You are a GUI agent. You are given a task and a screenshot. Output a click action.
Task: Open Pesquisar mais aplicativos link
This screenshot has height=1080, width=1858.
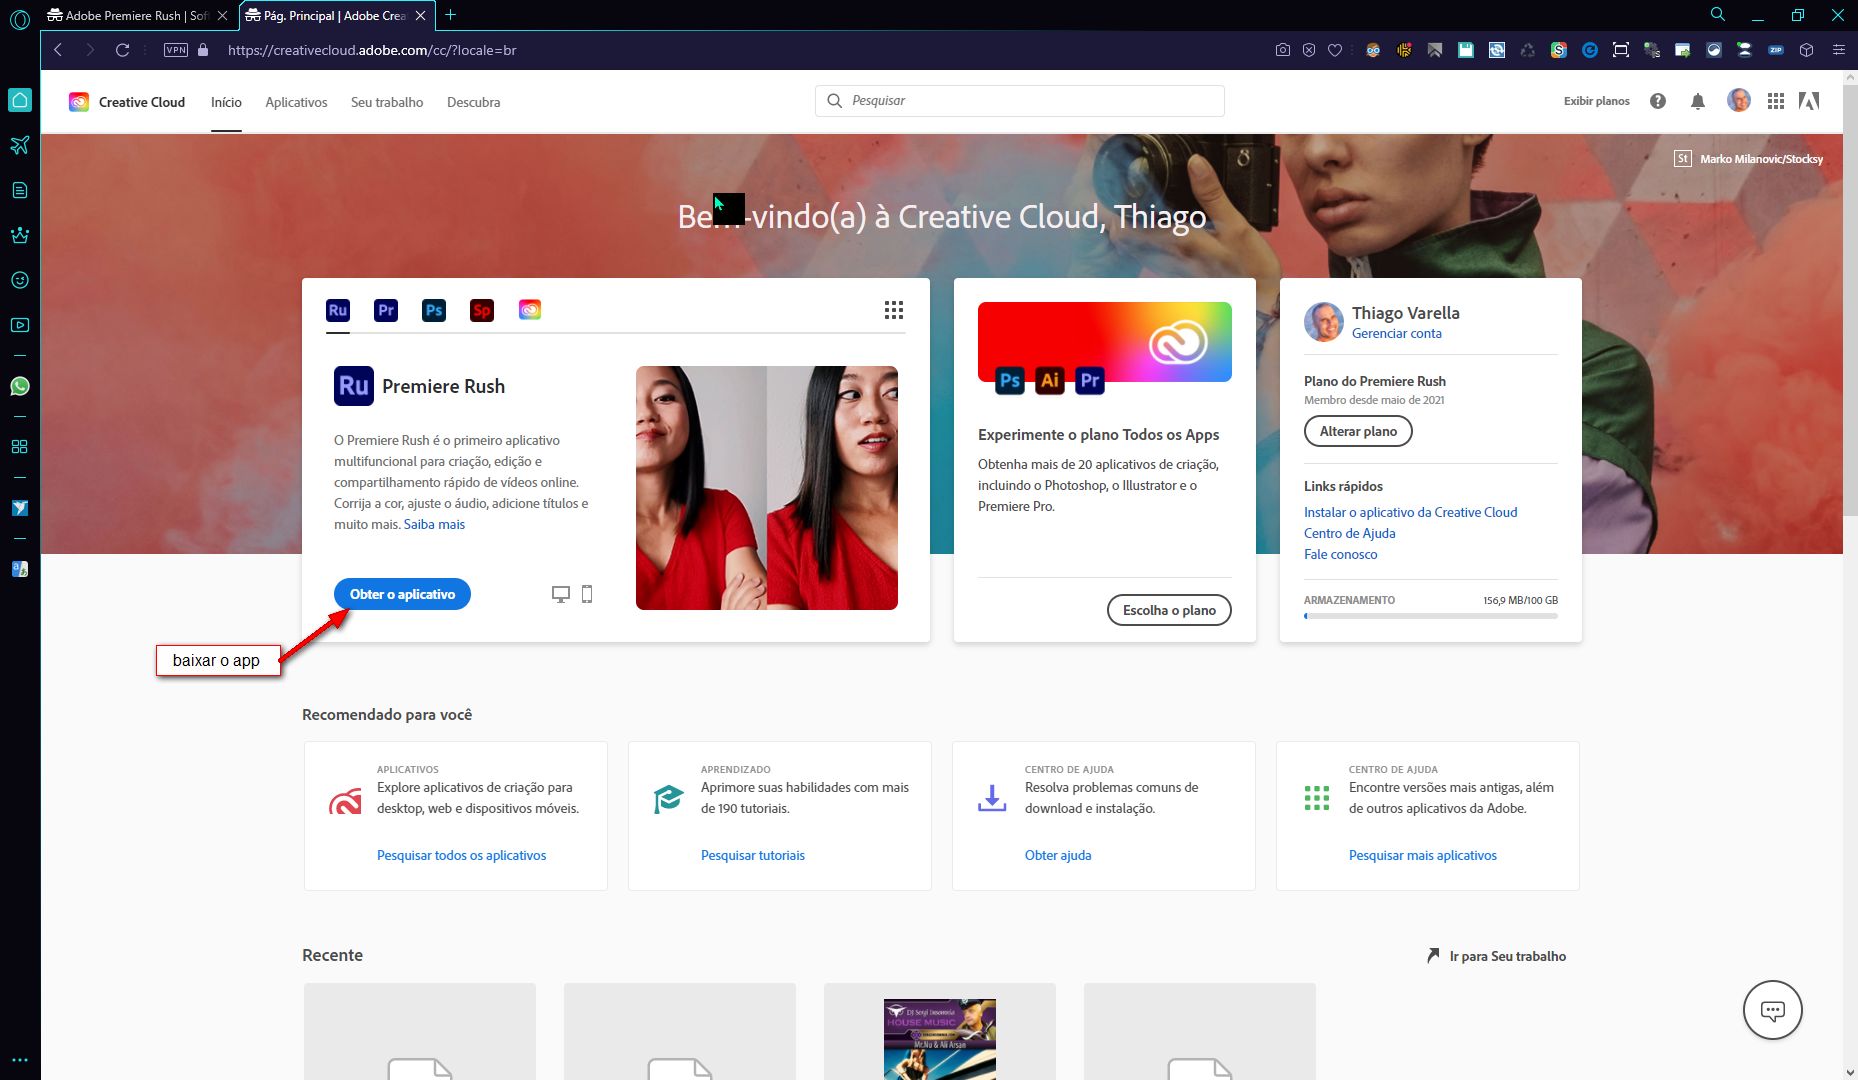point(1422,855)
